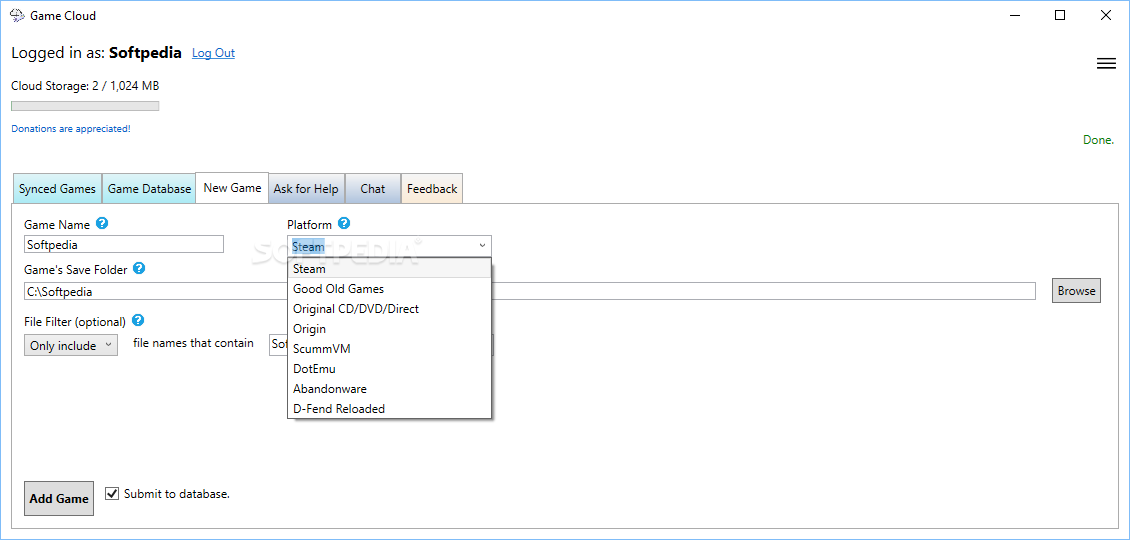Open the Only include dropdown
Image resolution: width=1130 pixels, height=540 pixels.
click(x=71, y=345)
